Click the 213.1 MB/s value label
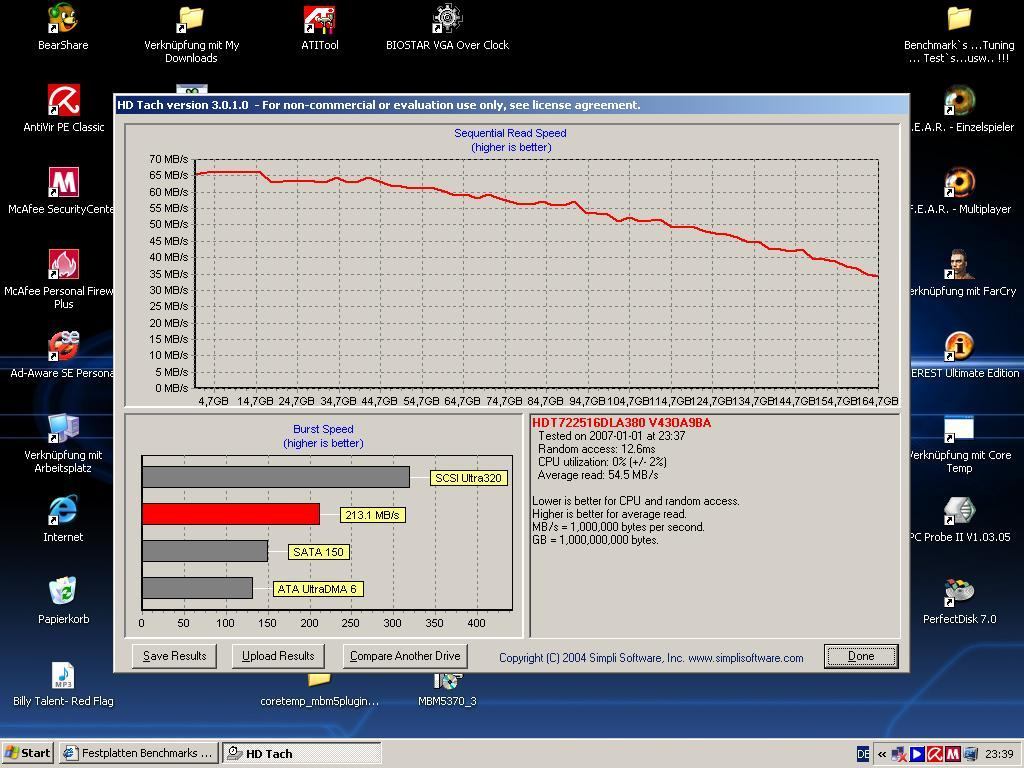Screen dimensions: 1024x768 [x=372, y=515]
